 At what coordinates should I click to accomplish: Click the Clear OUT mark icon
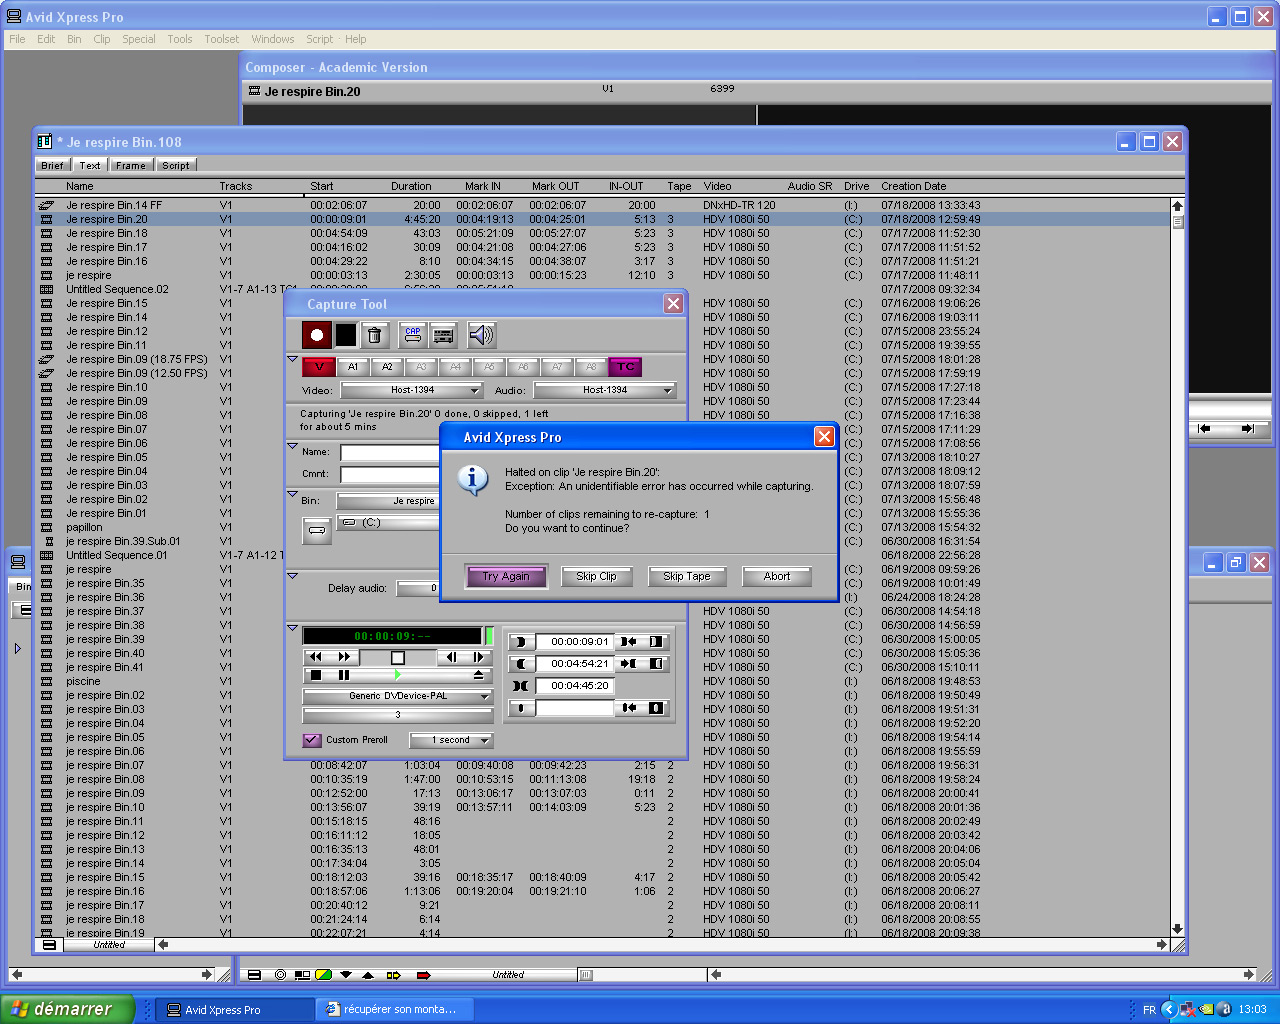coord(656,664)
